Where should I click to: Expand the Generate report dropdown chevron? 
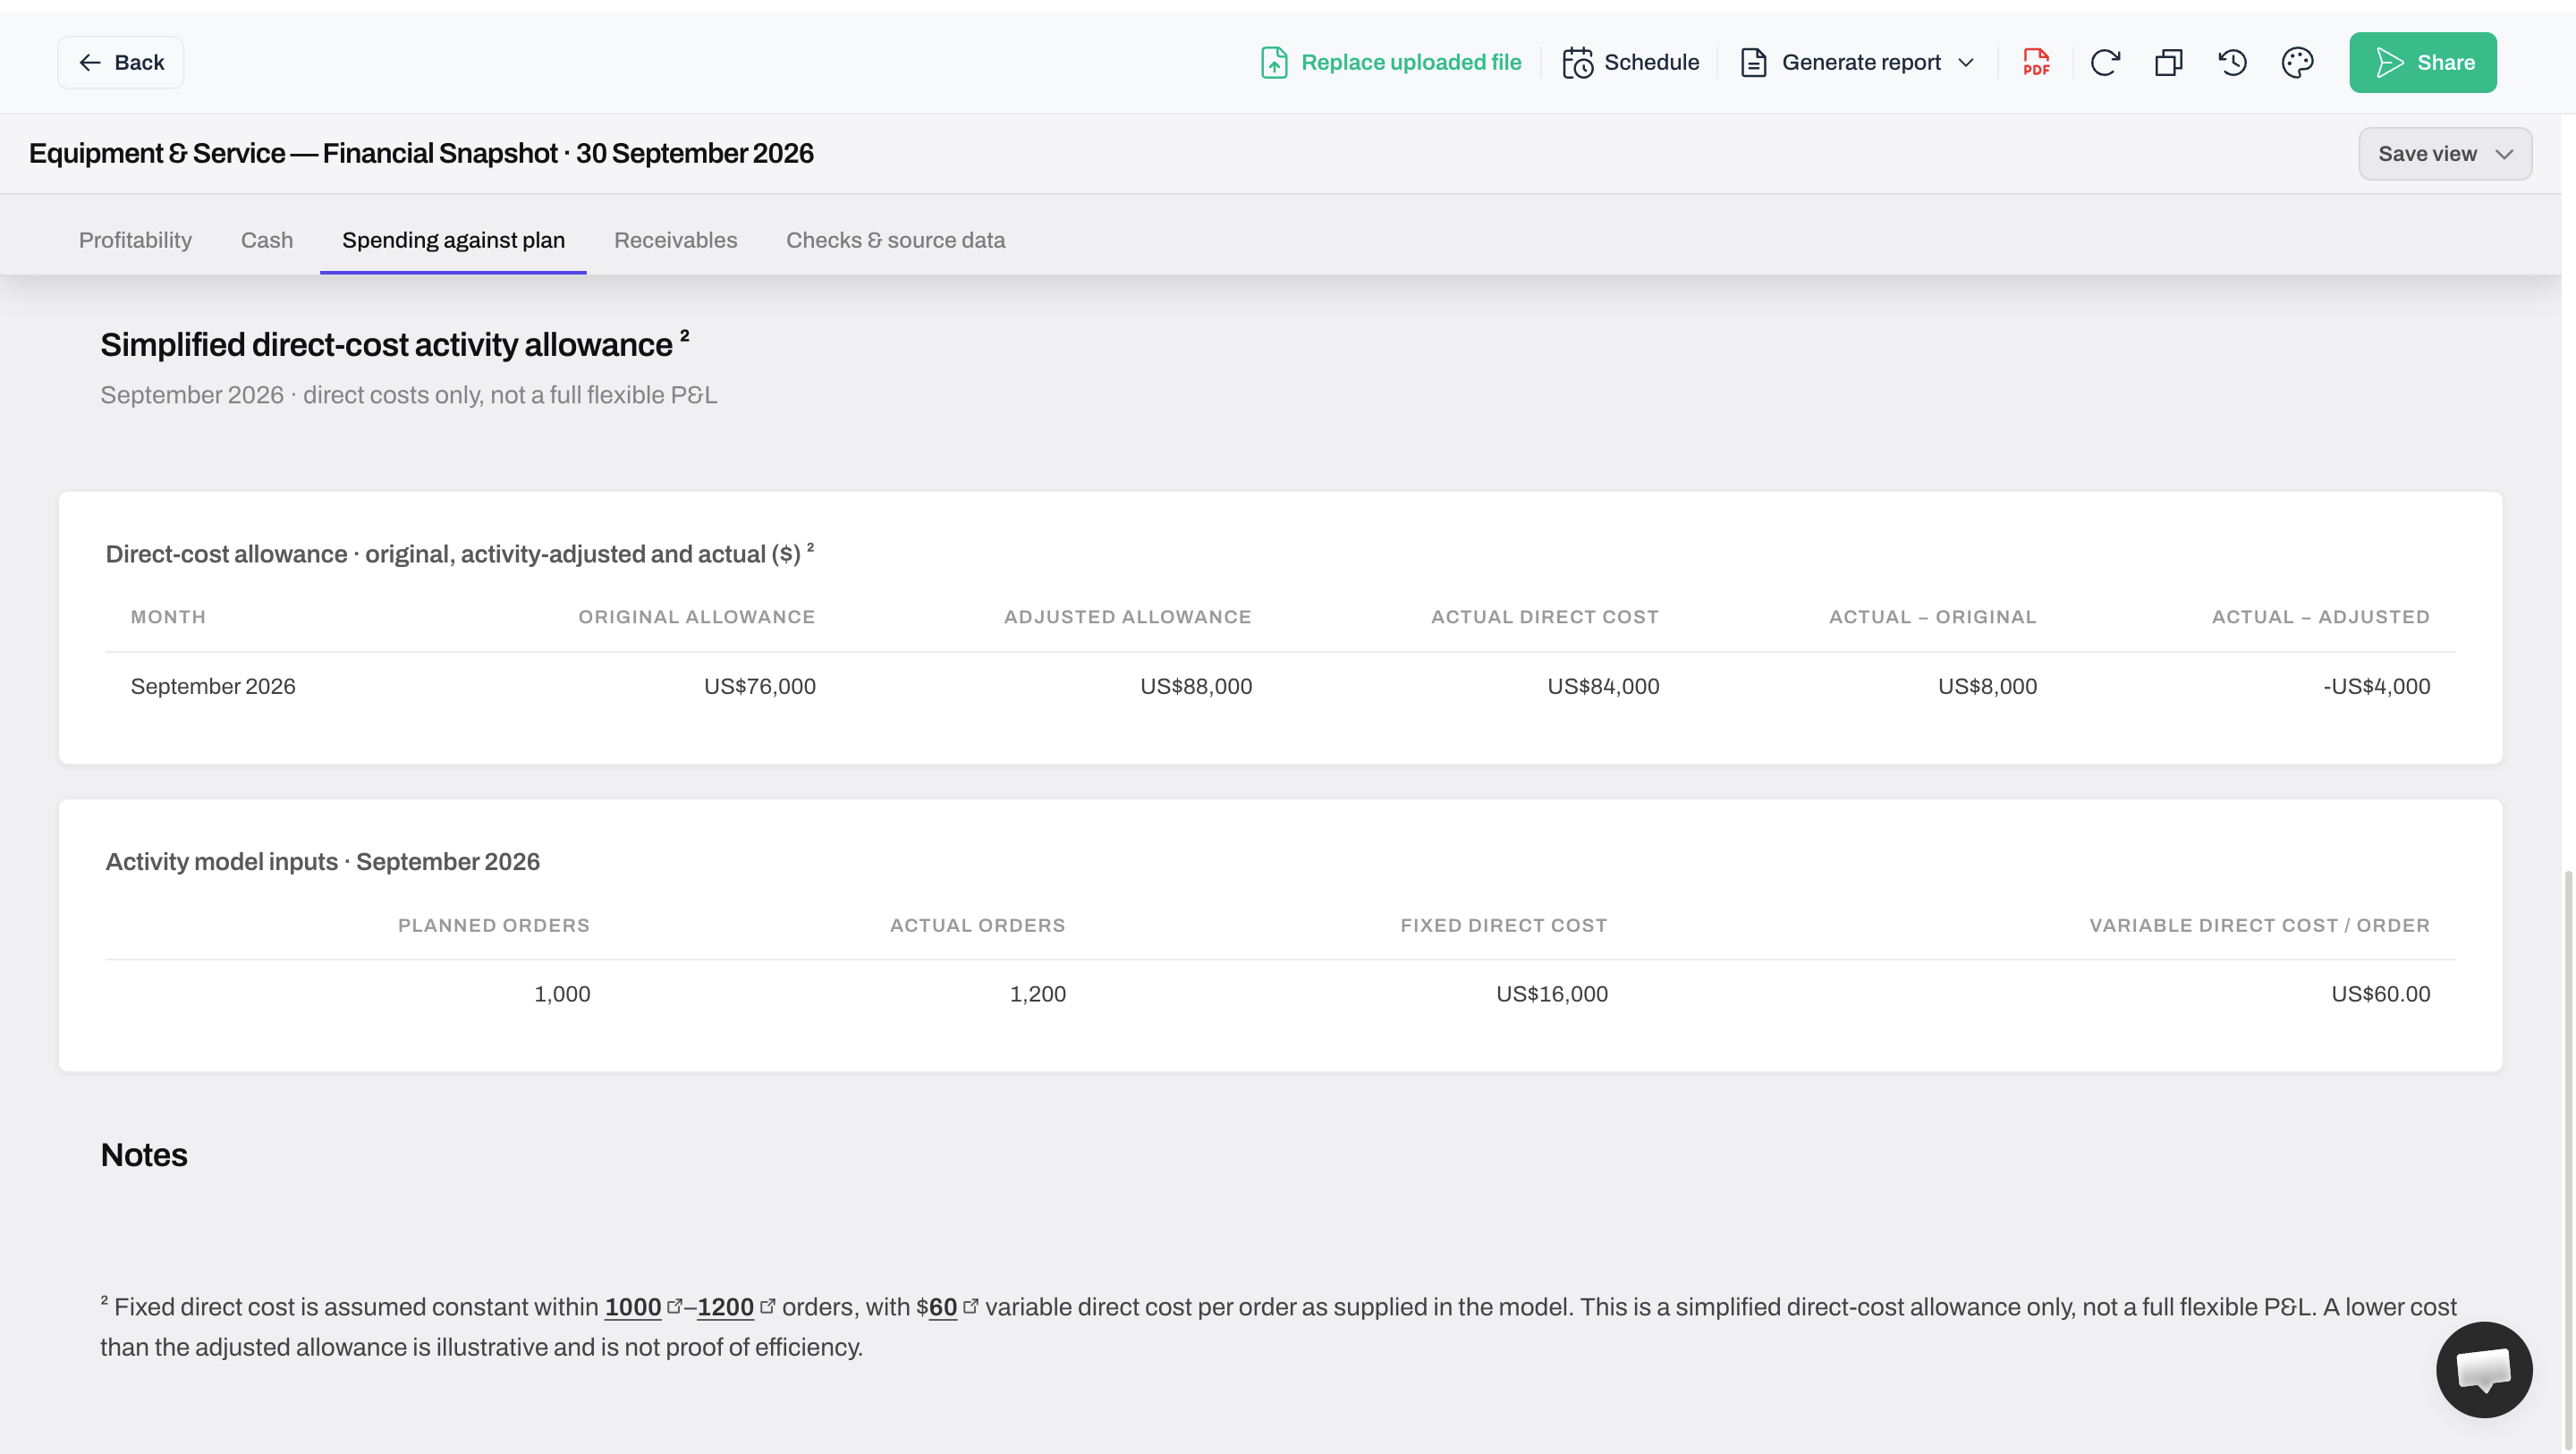[1966, 62]
